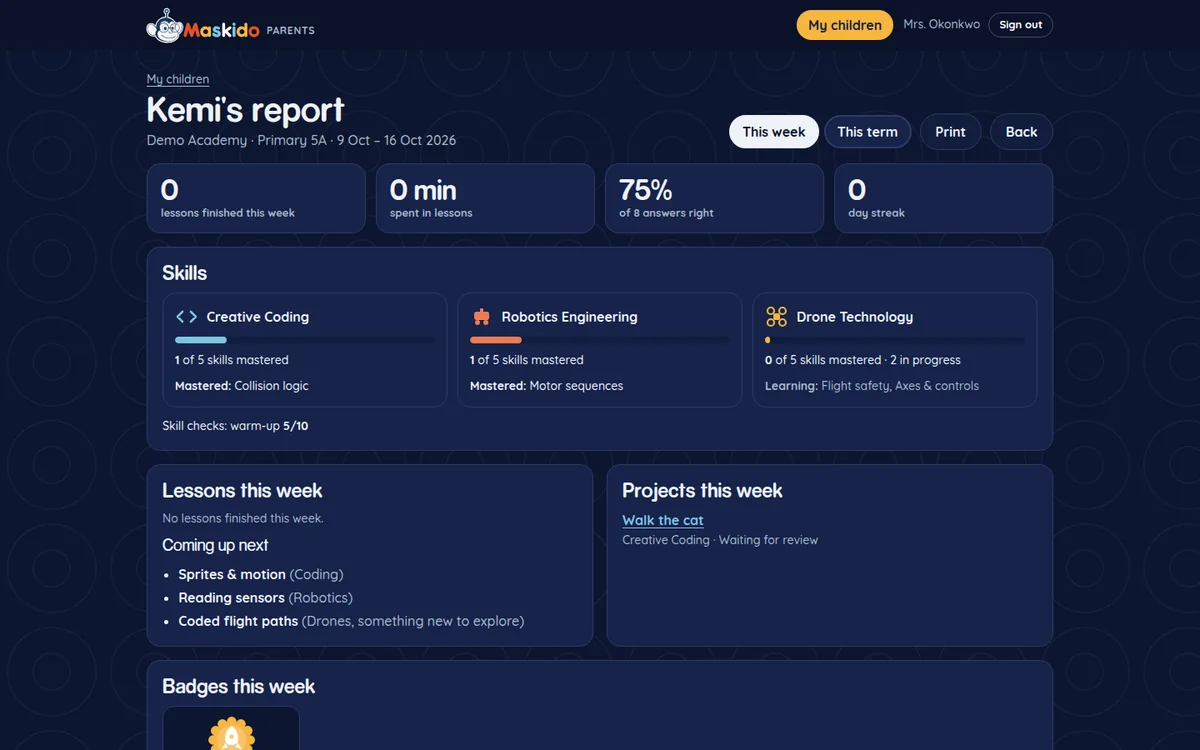The width and height of the screenshot is (1200, 750).
Task: Click the day streak card
Action: pyautogui.click(x=943, y=198)
